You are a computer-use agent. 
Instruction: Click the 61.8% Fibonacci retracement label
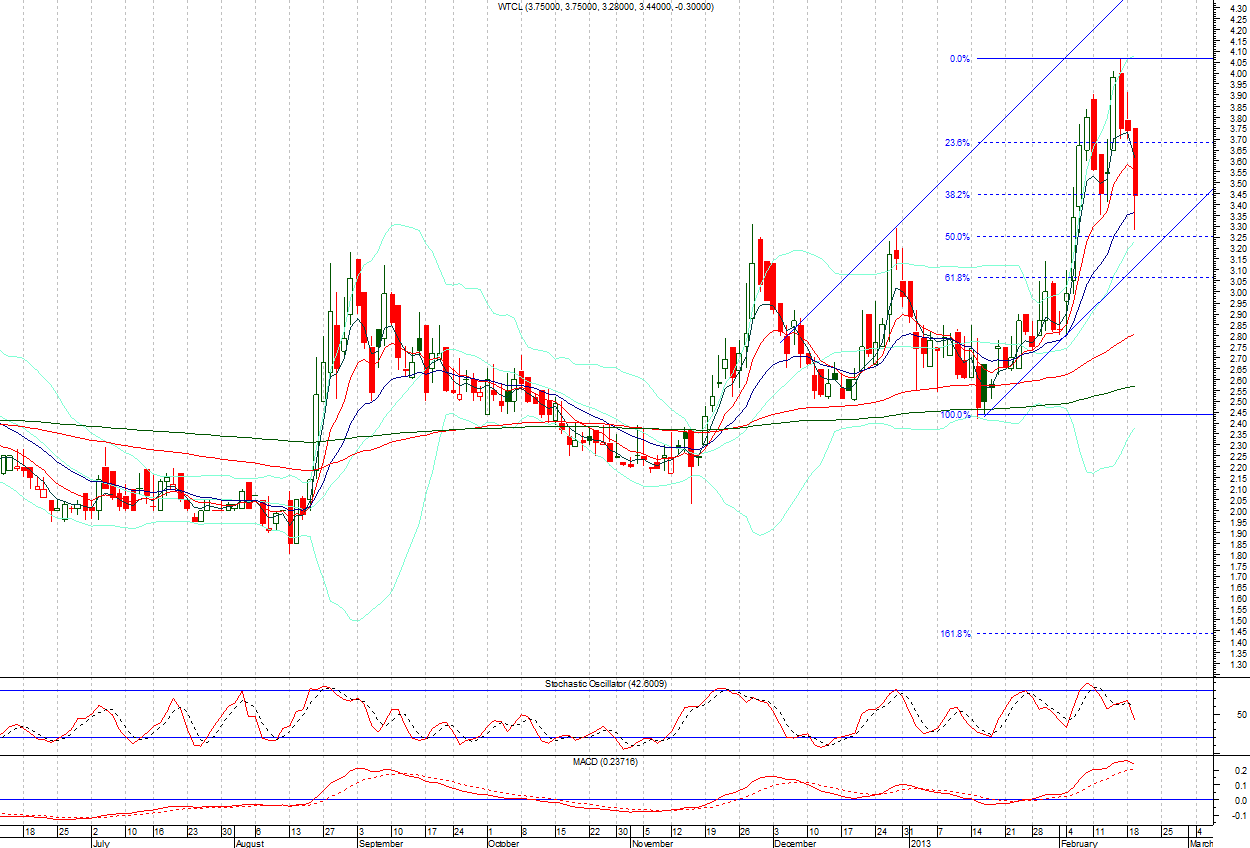point(957,278)
